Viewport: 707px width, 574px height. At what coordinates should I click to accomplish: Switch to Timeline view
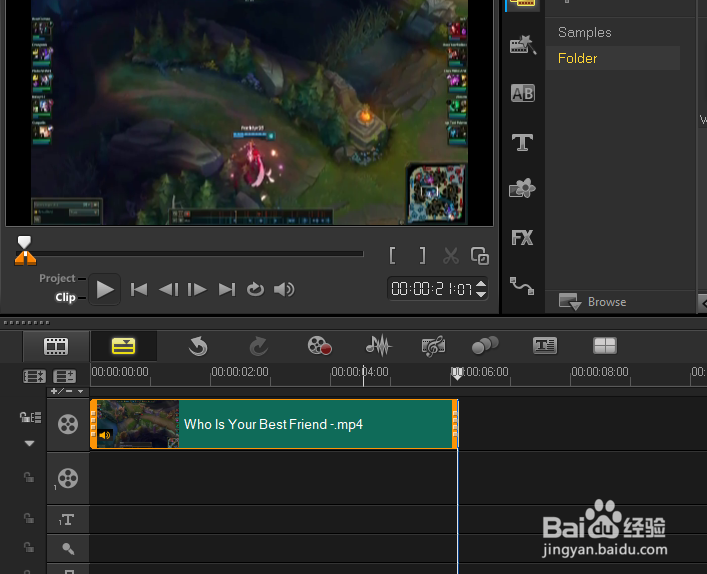pos(124,346)
